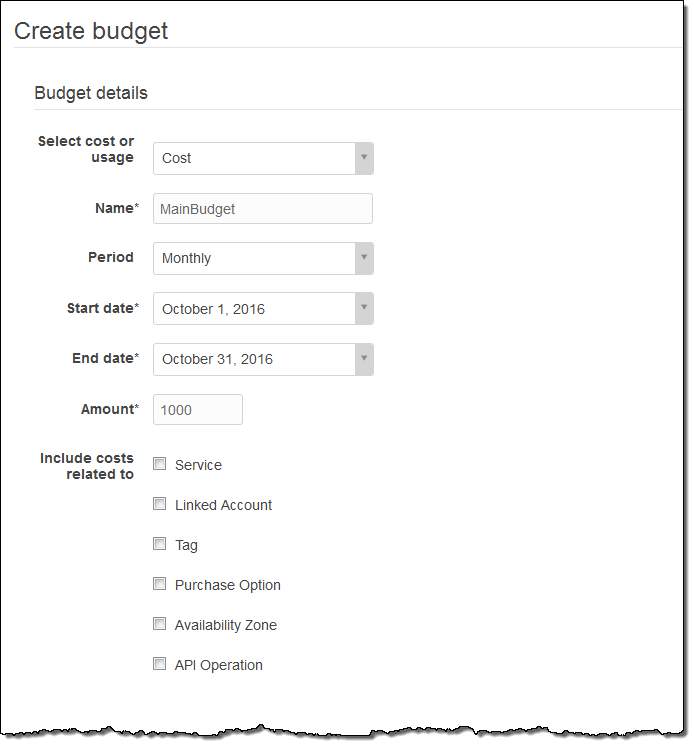Tick the Linked Account checkbox
Image resolution: width=694 pixels, height=746 pixels.
(x=160, y=504)
